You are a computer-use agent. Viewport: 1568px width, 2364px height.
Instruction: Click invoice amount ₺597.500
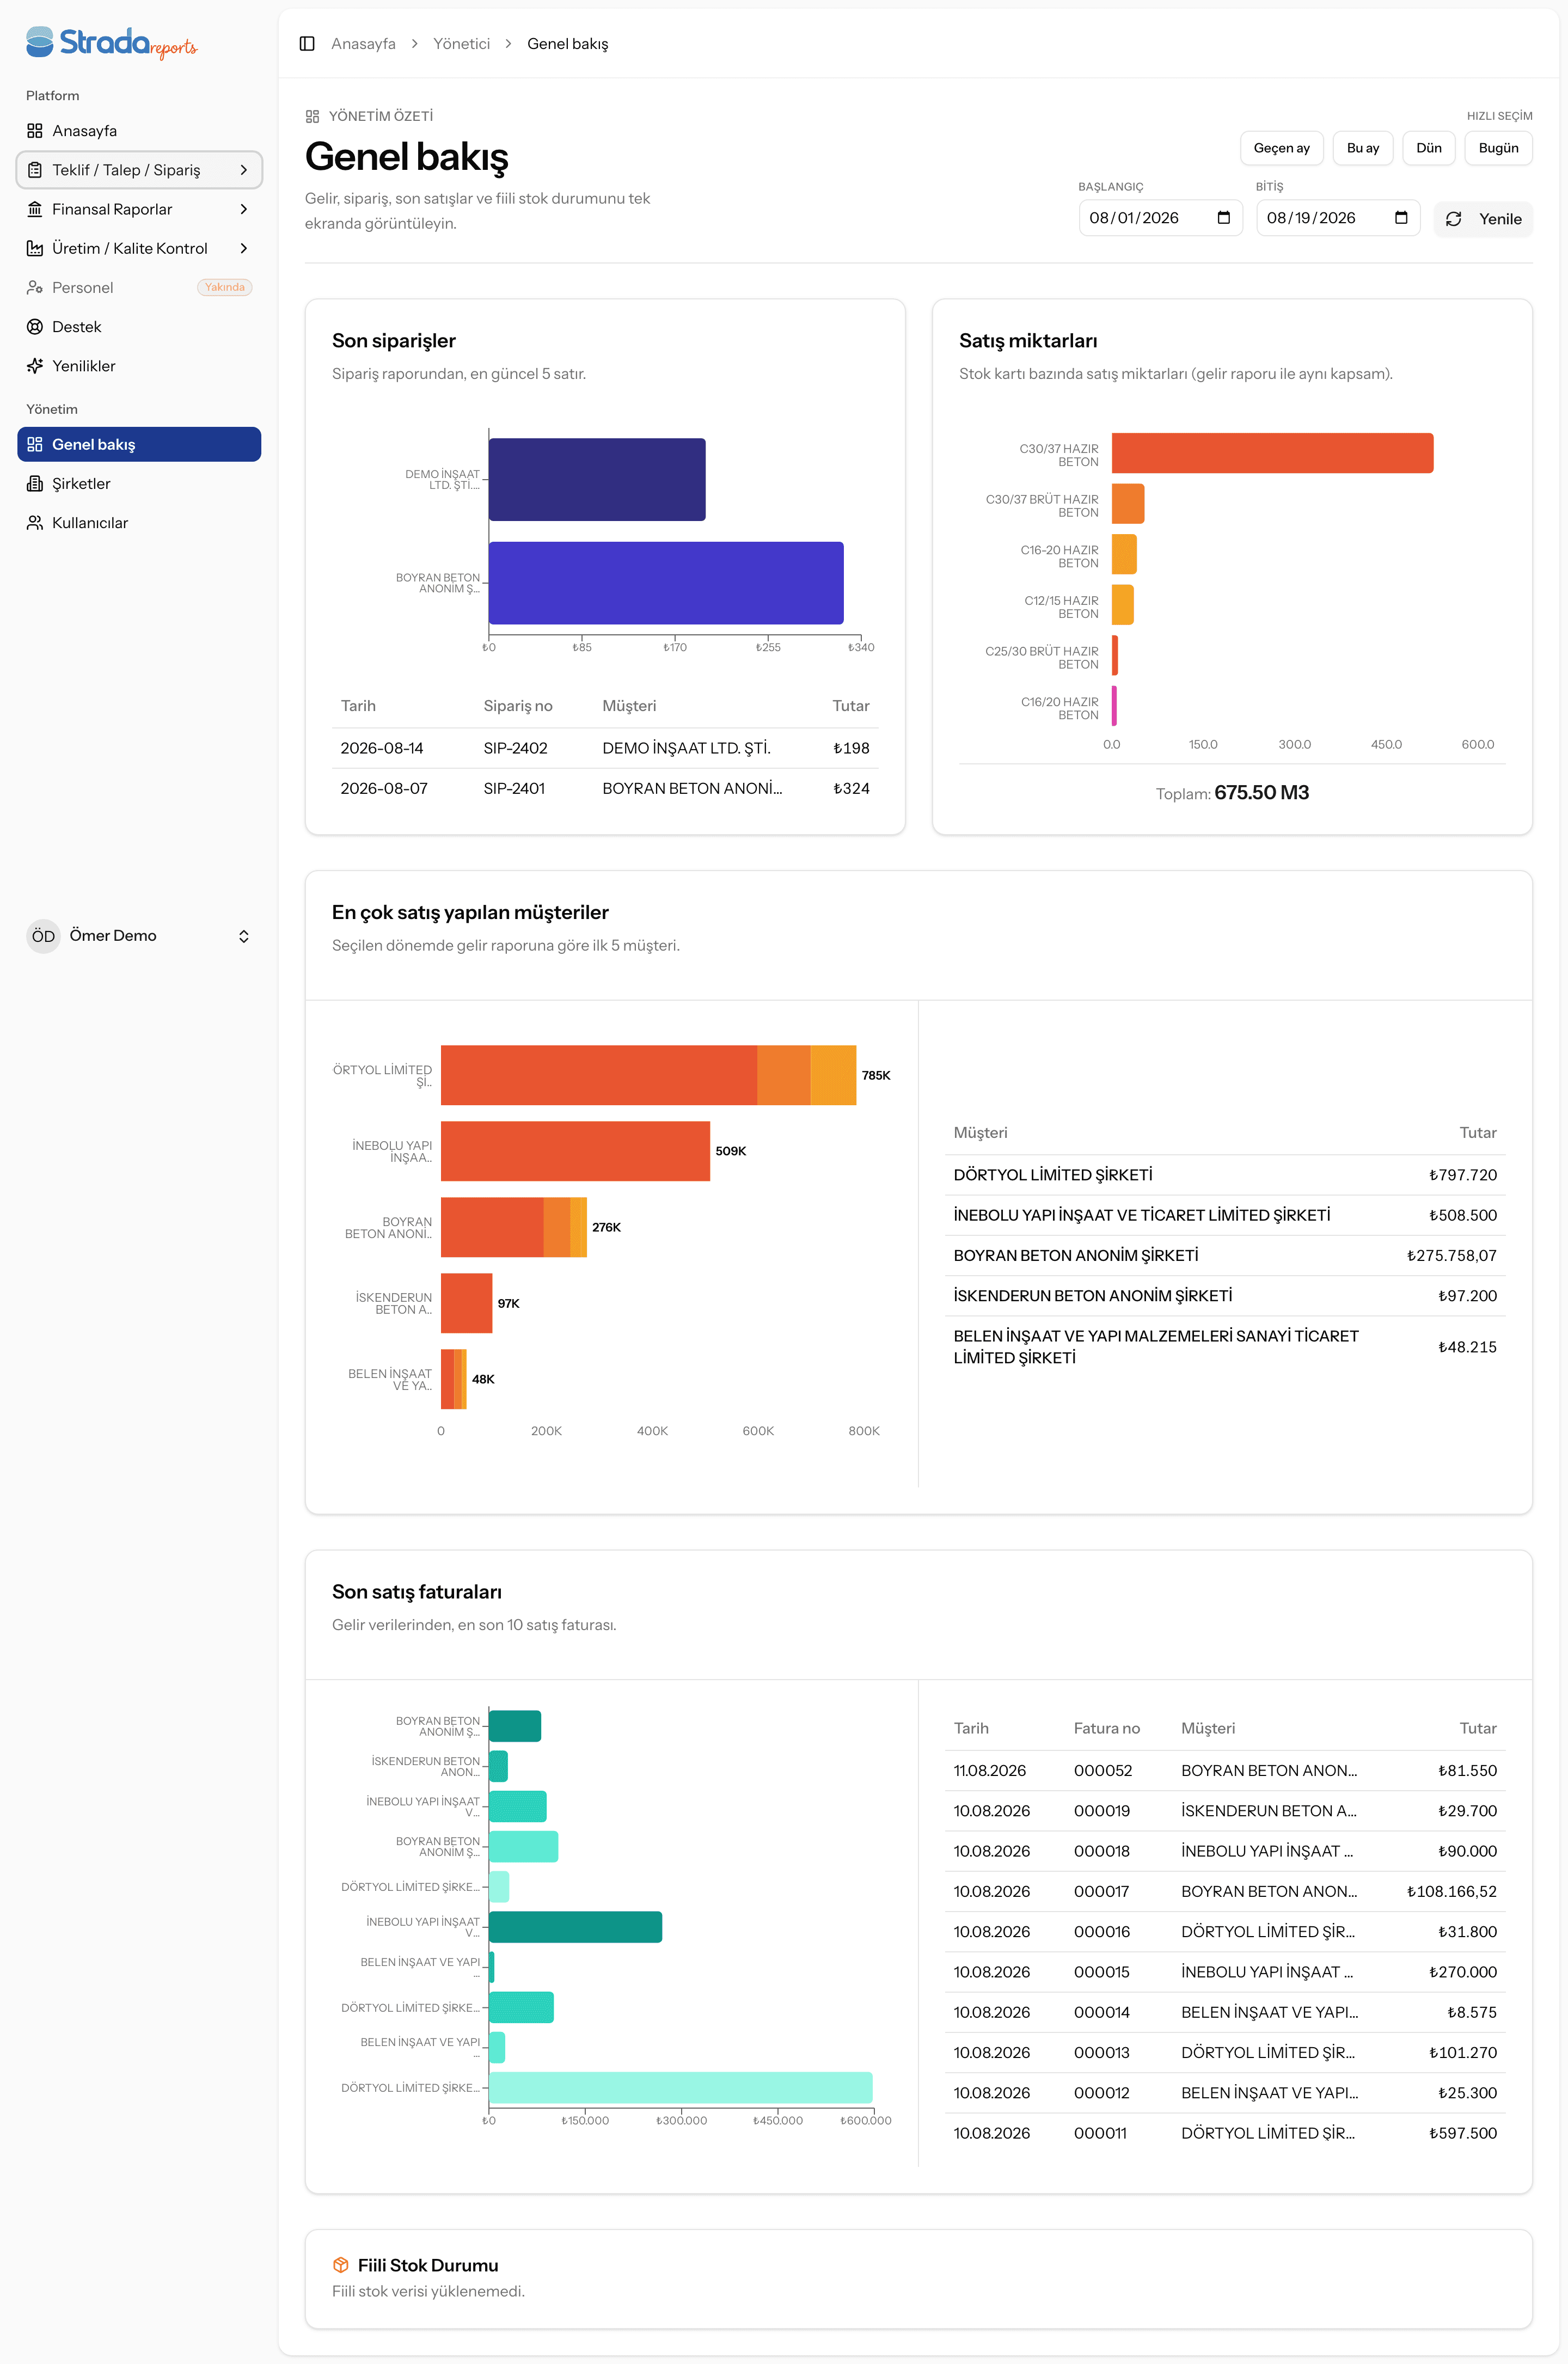click(x=1462, y=2133)
